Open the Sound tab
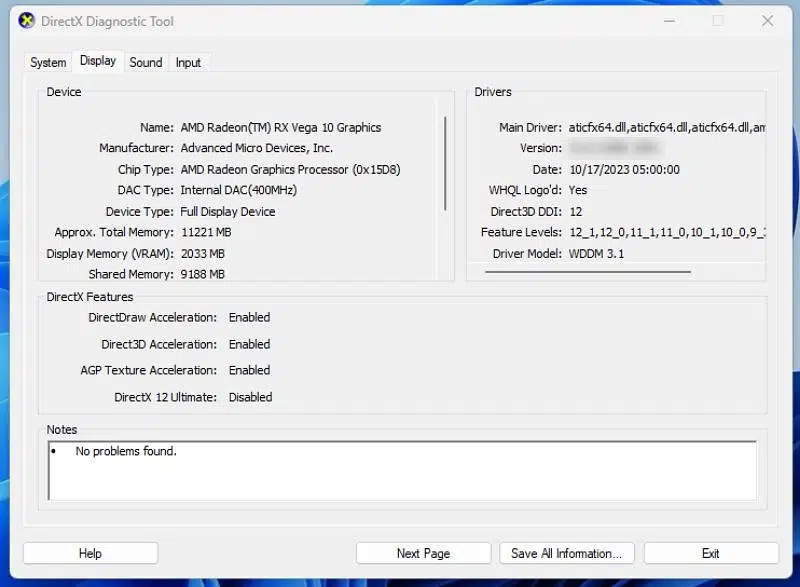The image size is (800, 587). (146, 62)
